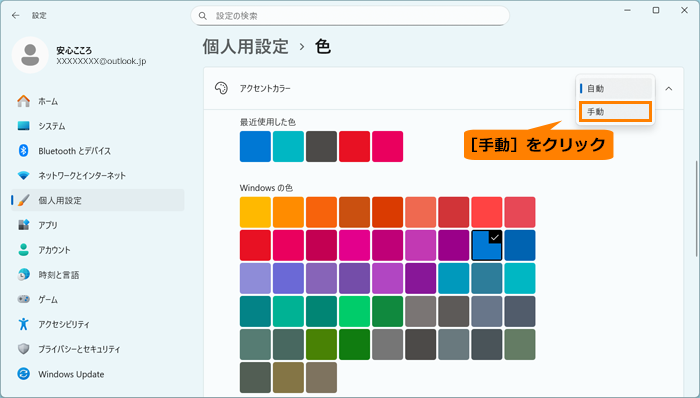Viewport: 700px width, 398px height.
Task: Click the Windows Update sync icon
Action: tap(24, 374)
